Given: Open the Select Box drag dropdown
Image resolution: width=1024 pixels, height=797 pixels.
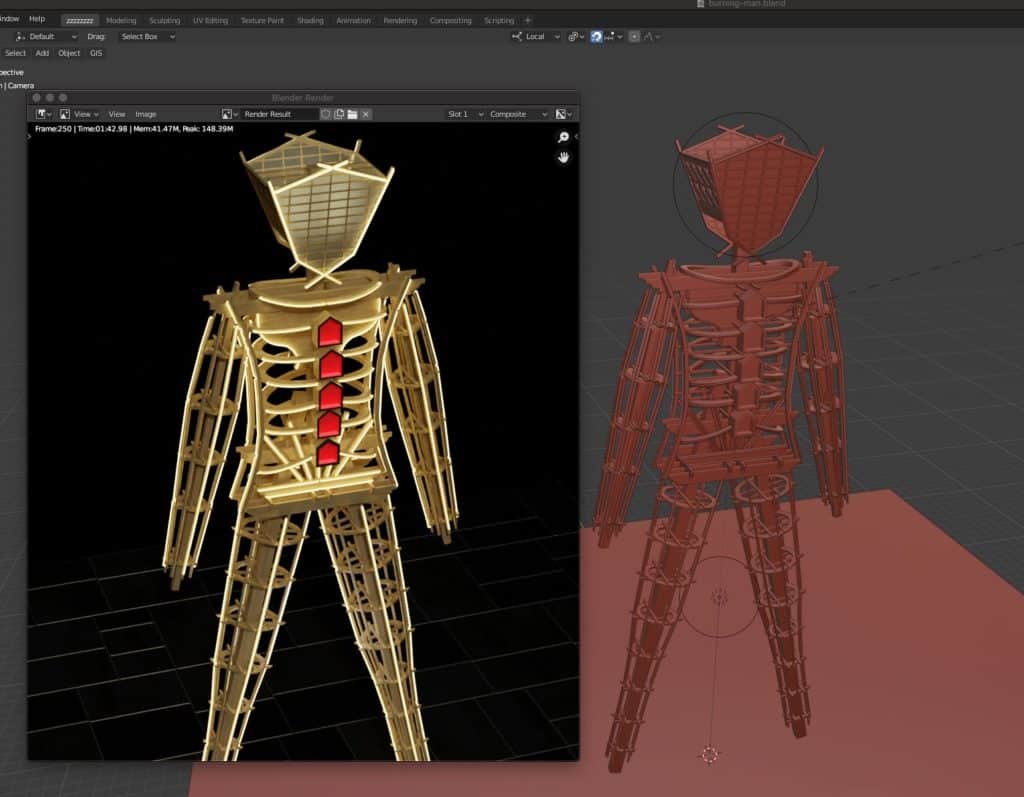Looking at the screenshot, I should (148, 37).
